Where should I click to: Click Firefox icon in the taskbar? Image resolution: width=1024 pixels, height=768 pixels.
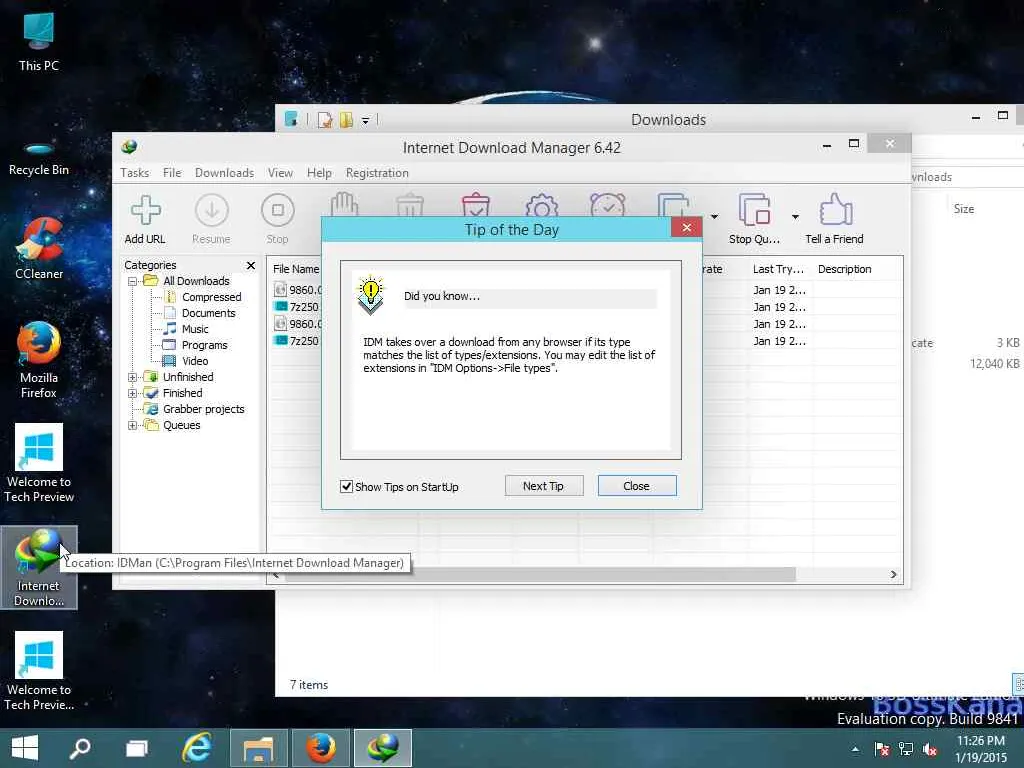point(321,748)
